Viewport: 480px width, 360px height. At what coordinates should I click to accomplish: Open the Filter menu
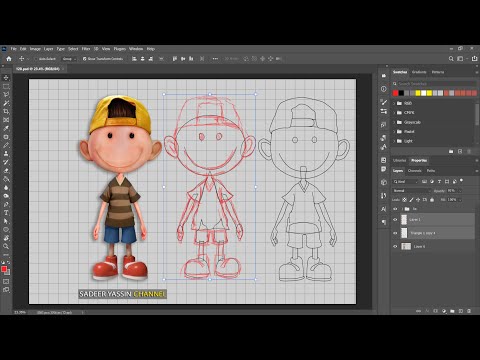tap(86, 49)
